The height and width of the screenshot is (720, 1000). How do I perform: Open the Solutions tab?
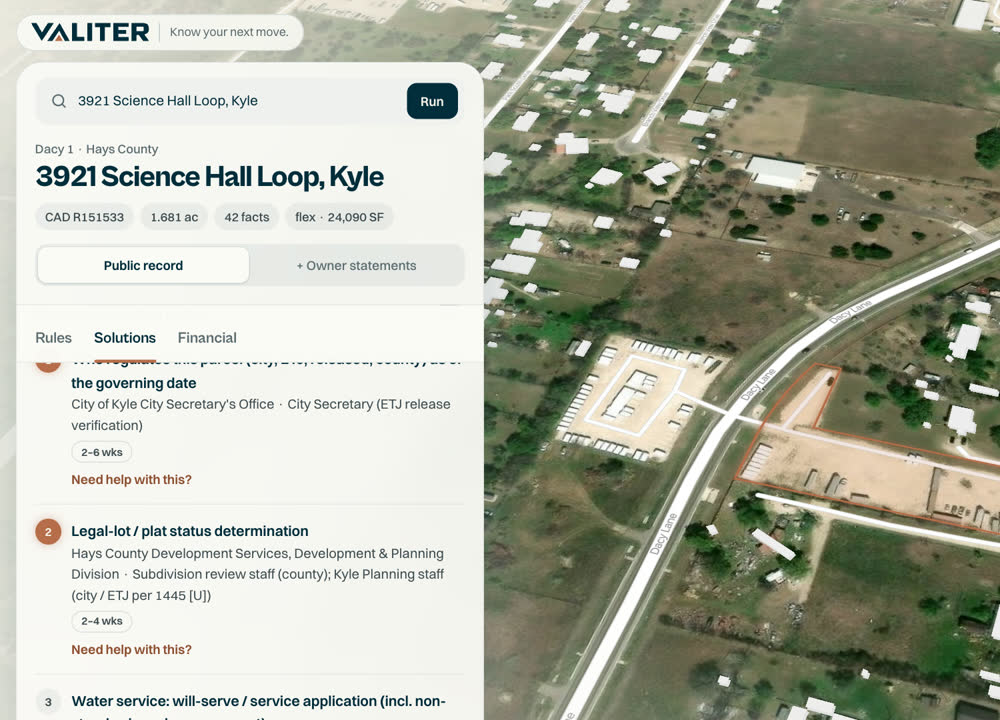[125, 337]
